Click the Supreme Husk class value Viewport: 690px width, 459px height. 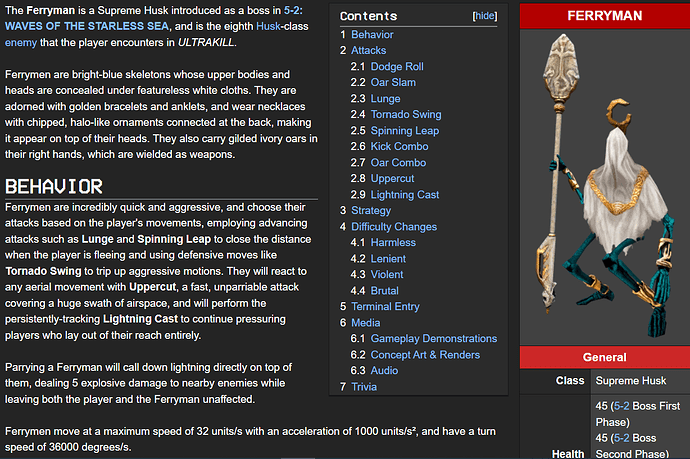pos(631,381)
